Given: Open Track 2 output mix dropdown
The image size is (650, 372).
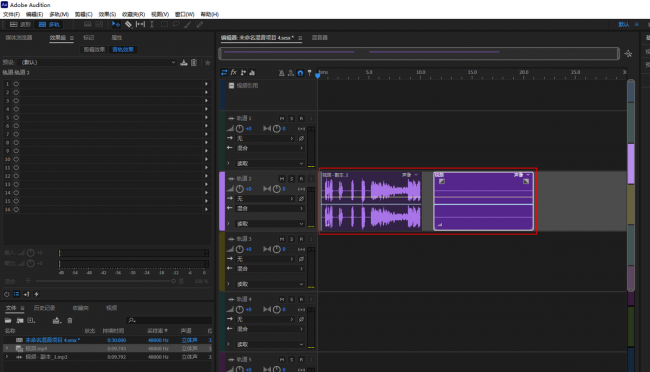Looking at the screenshot, I should tap(270, 209).
